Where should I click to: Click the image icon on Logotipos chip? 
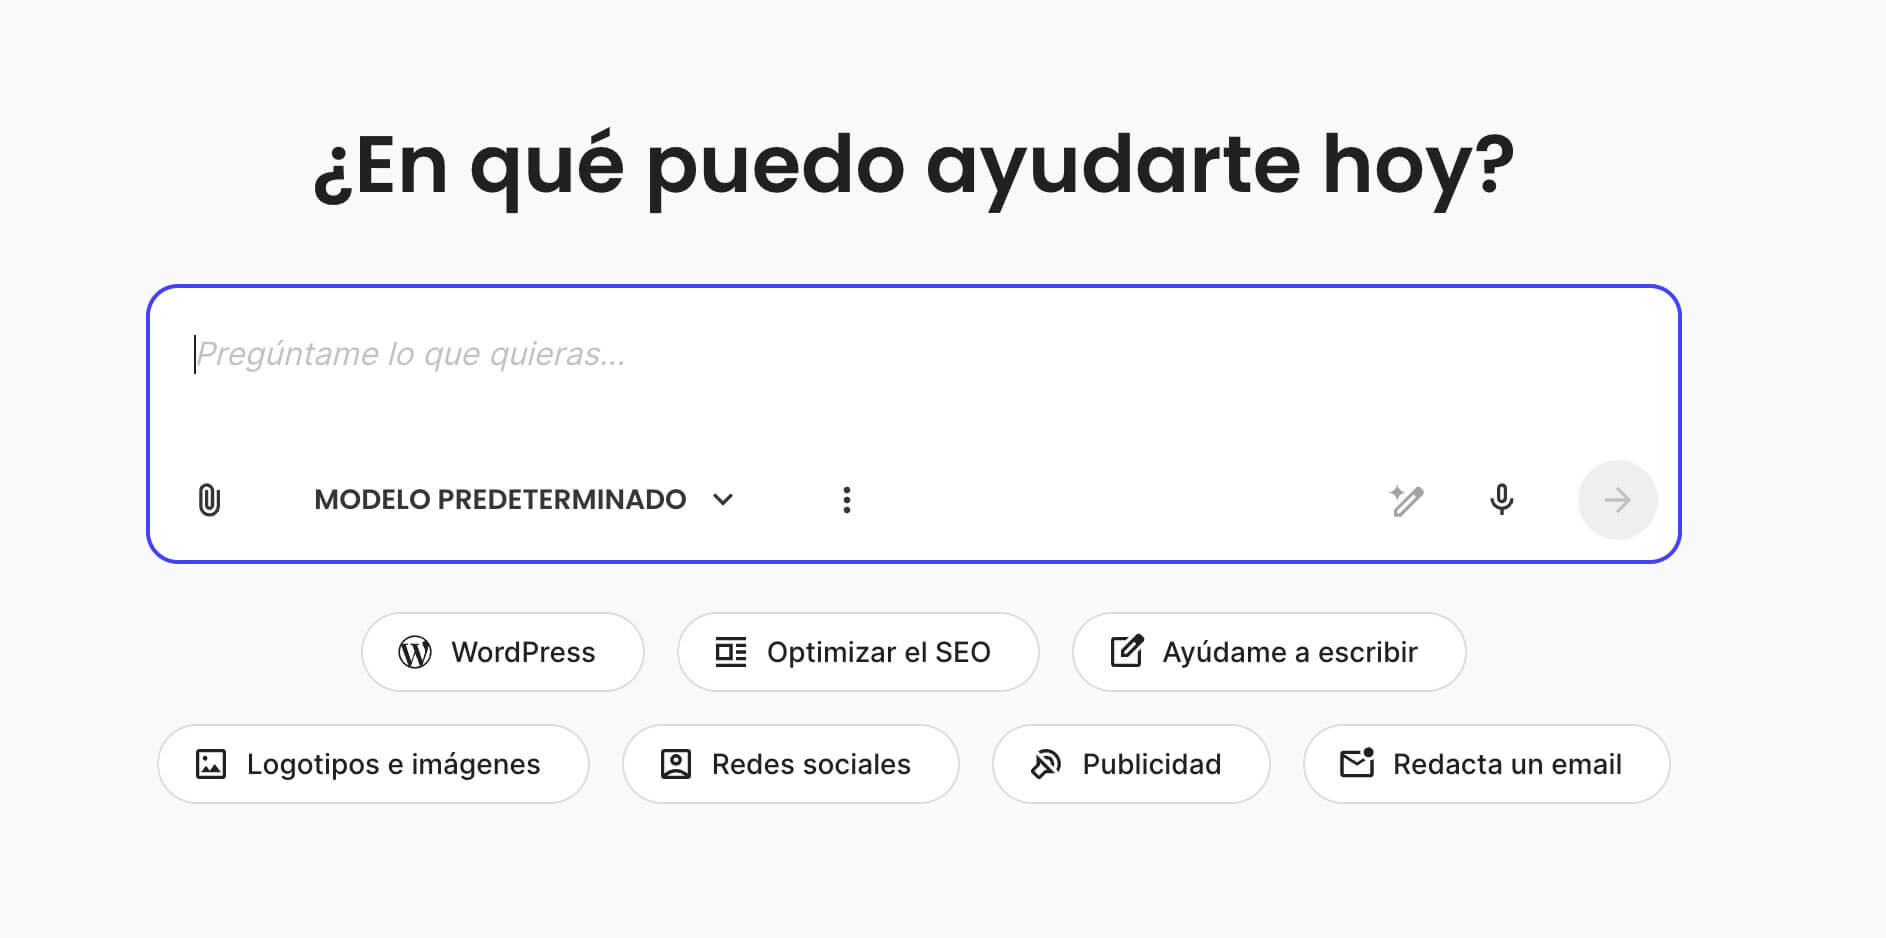point(209,764)
